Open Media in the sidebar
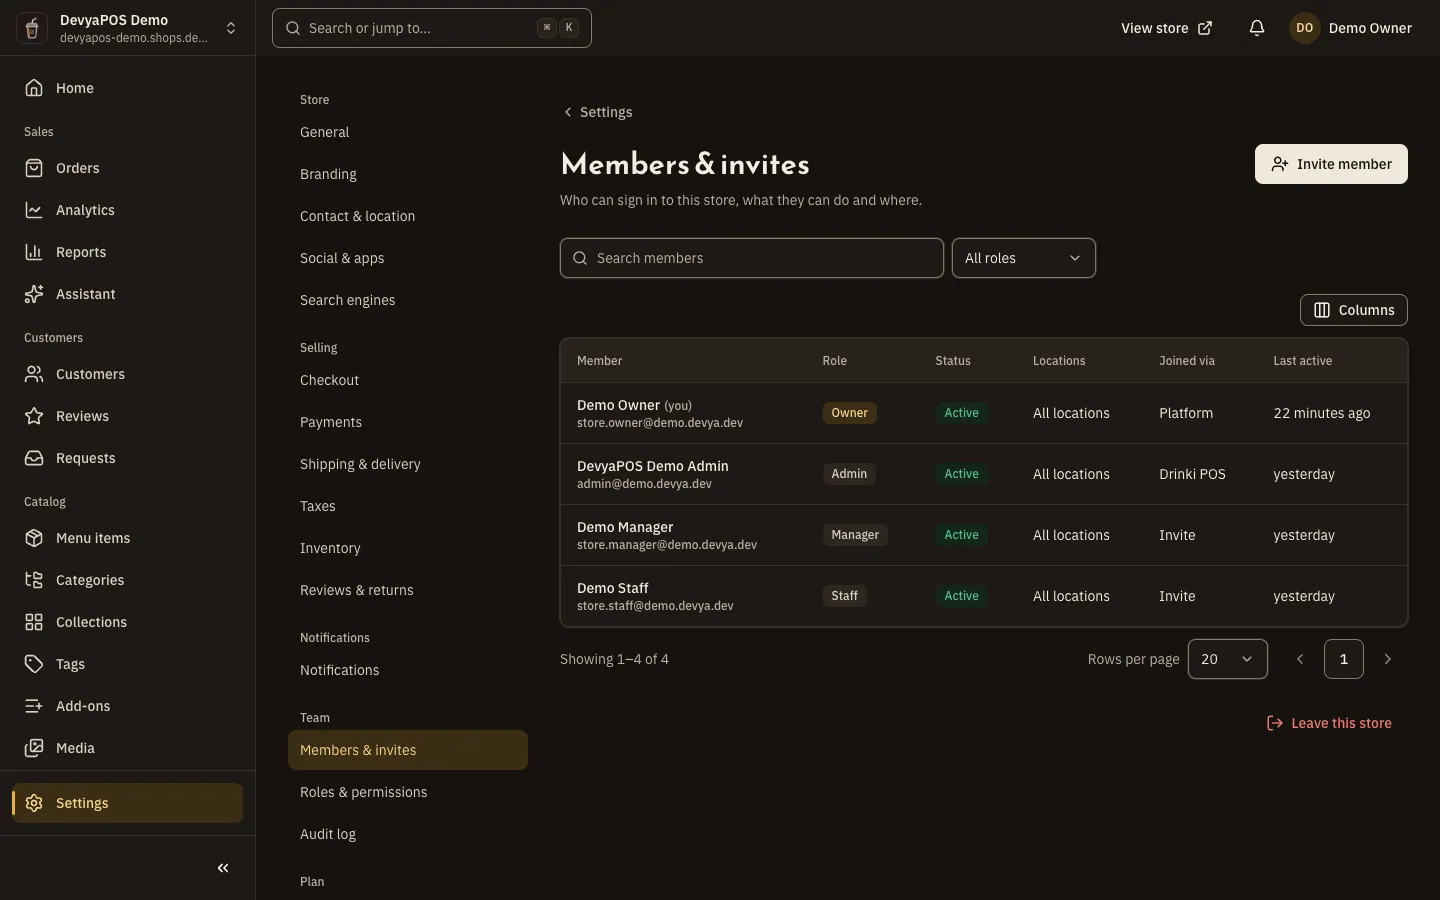Image resolution: width=1440 pixels, height=900 pixels. pyautogui.click(x=127, y=748)
